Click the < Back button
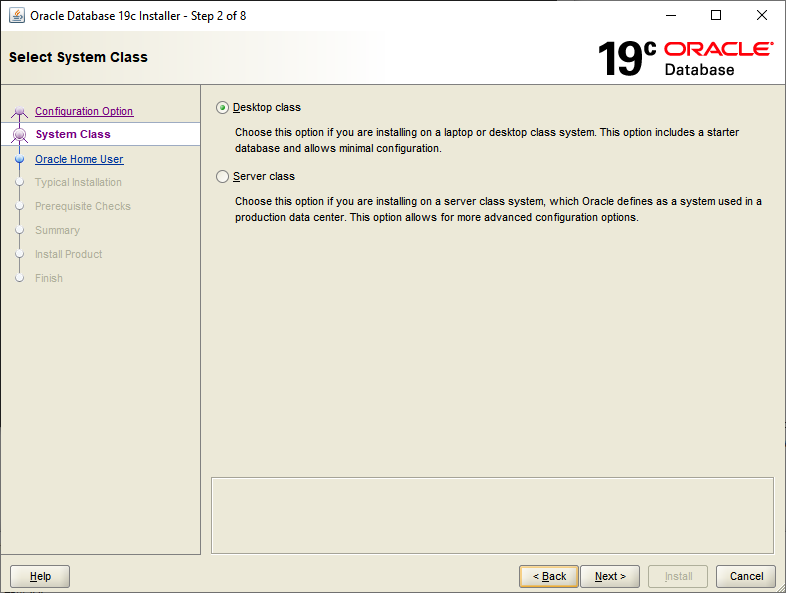This screenshot has height=593, width=786. [x=549, y=576]
